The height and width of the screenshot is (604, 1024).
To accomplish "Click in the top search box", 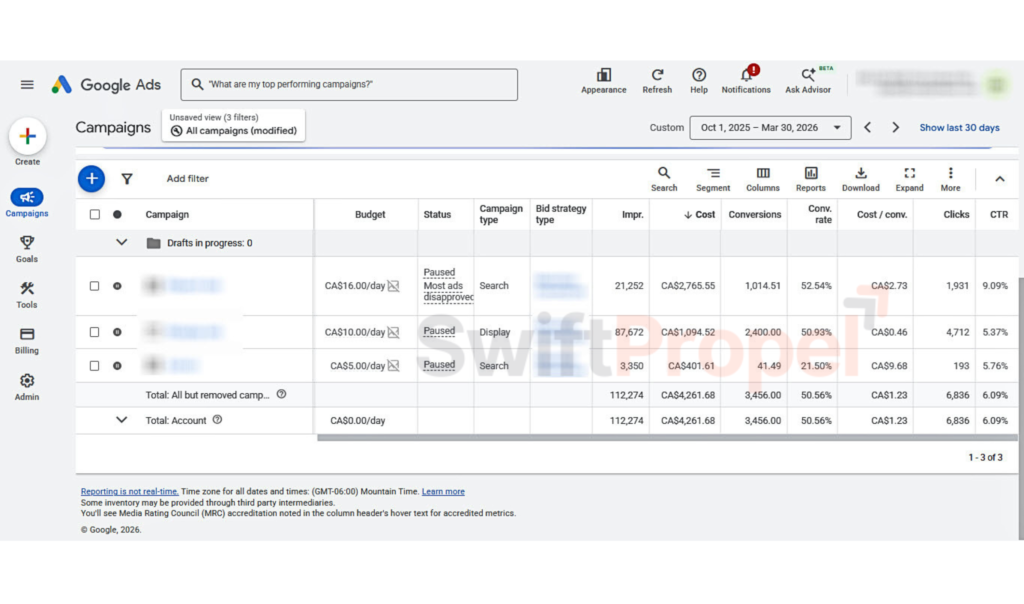I will tap(349, 84).
